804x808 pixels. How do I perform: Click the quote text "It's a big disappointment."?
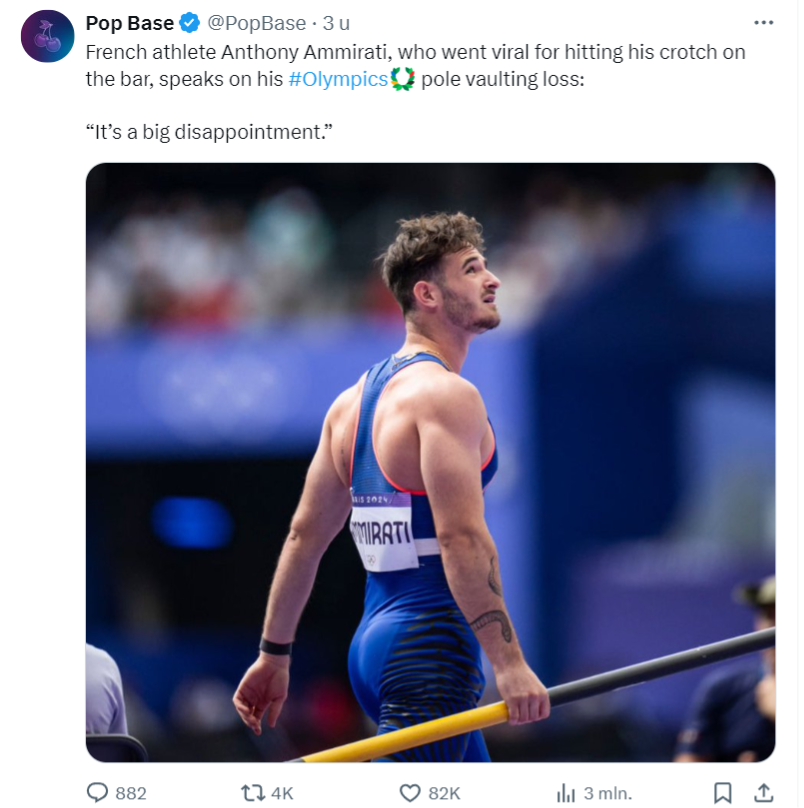209,132
